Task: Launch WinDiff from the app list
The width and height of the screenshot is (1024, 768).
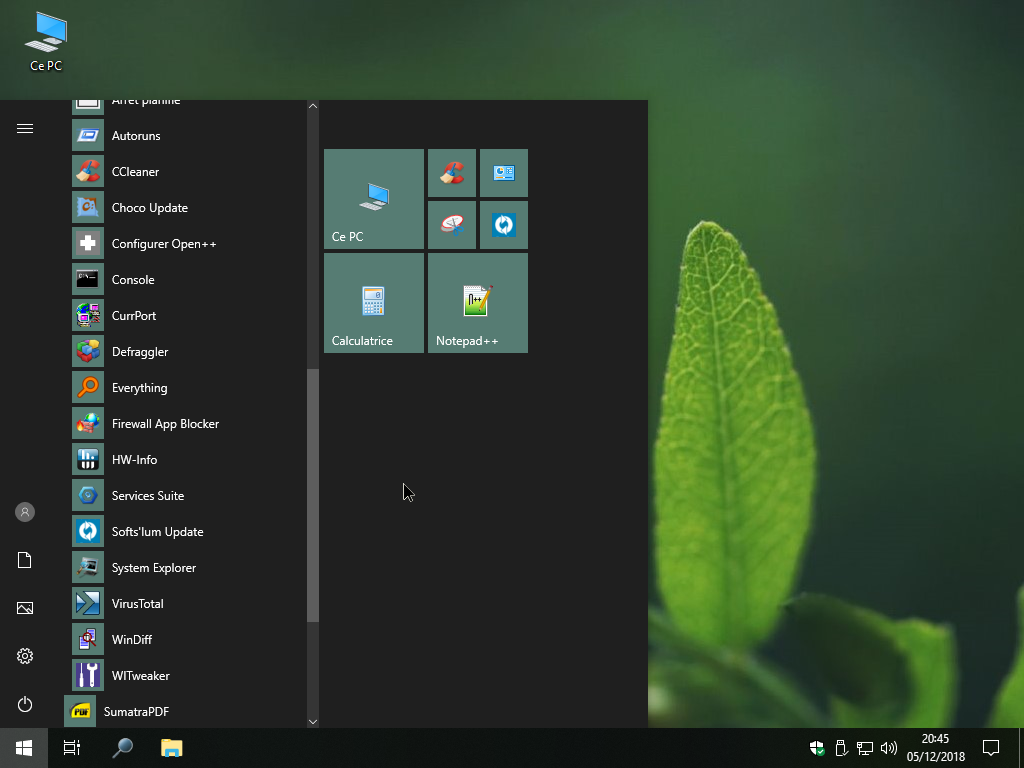Action: pyautogui.click(x=186, y=639)
